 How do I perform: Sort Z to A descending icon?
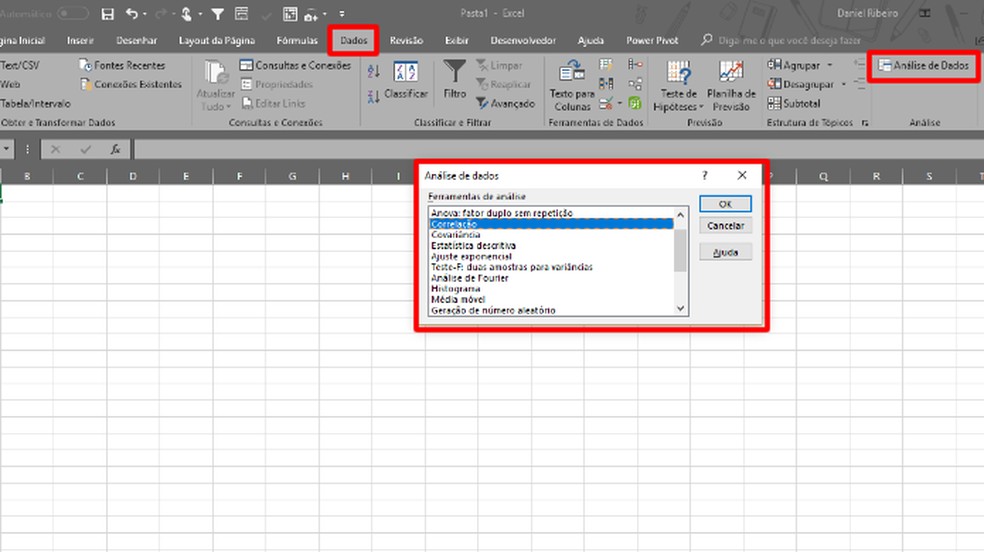click(x=374, y=97)
